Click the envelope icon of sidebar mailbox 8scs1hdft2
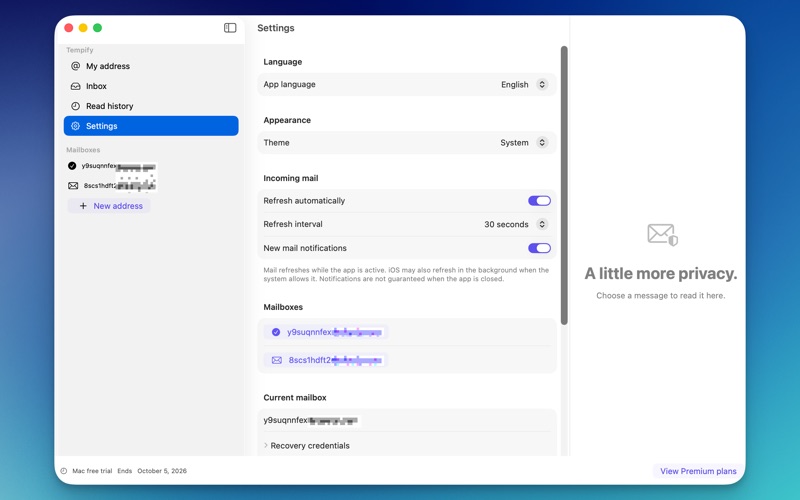800x500 pixels. [73, 186]
